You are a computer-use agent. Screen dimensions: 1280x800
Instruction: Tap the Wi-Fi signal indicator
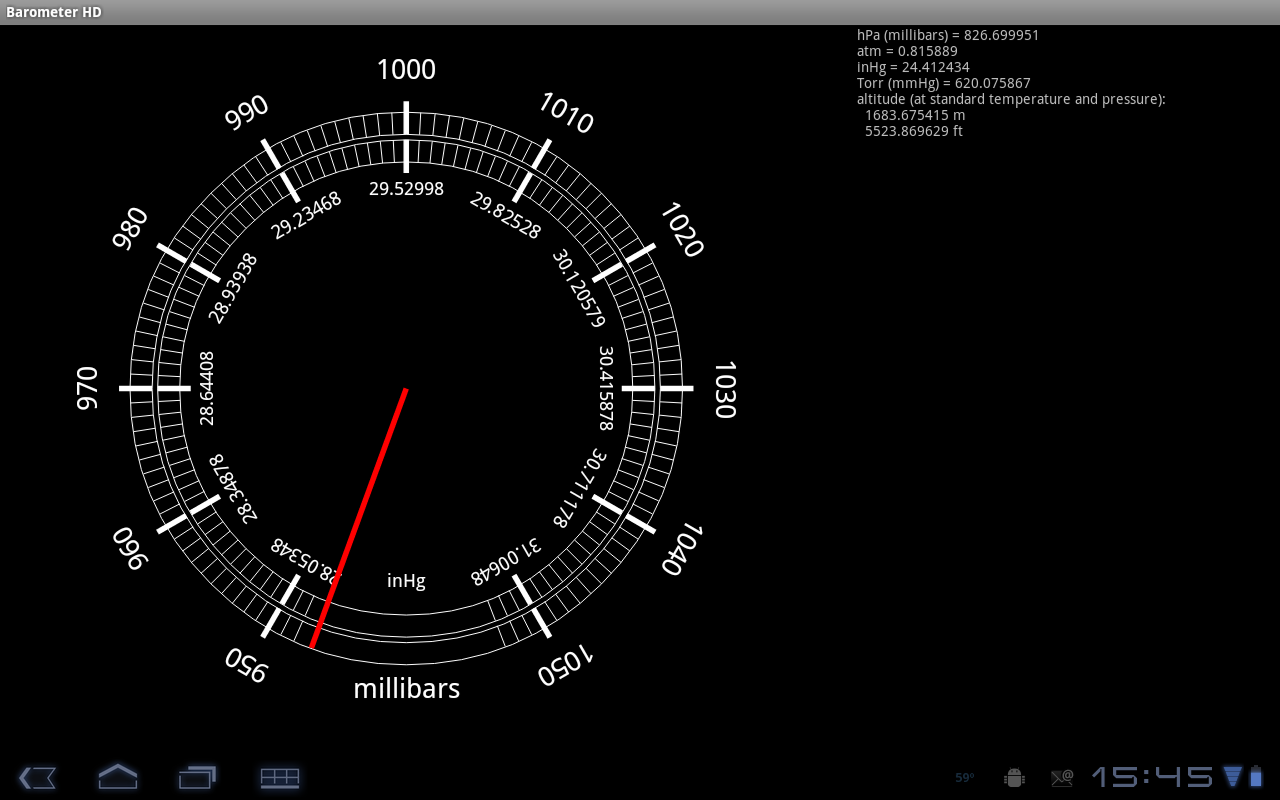pyautogui.click(x=1232, y=776)
